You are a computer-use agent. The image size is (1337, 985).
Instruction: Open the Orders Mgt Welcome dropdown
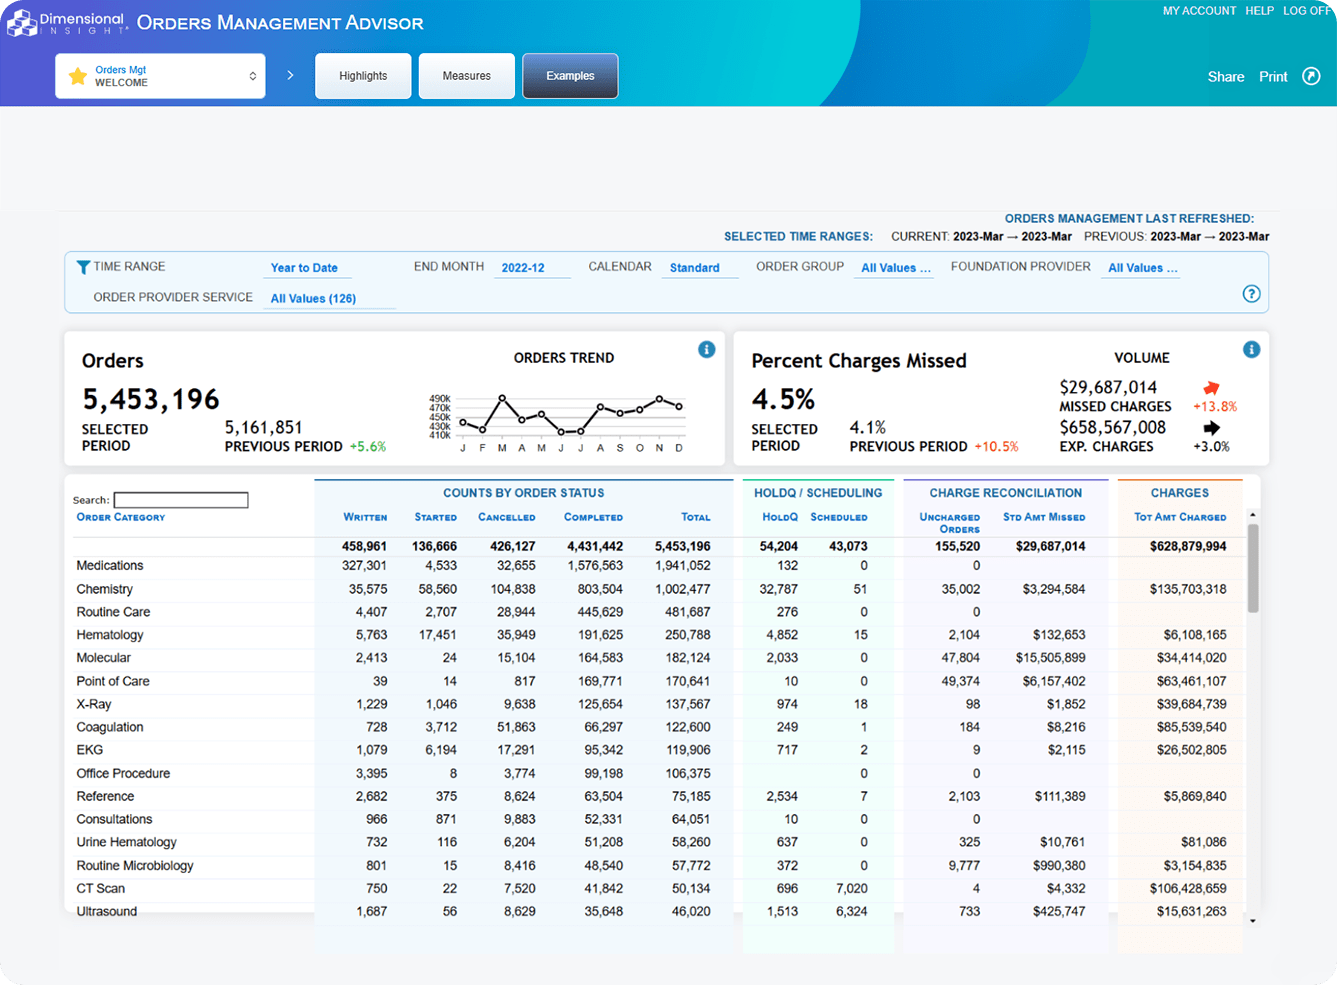(x=160, y=76)
